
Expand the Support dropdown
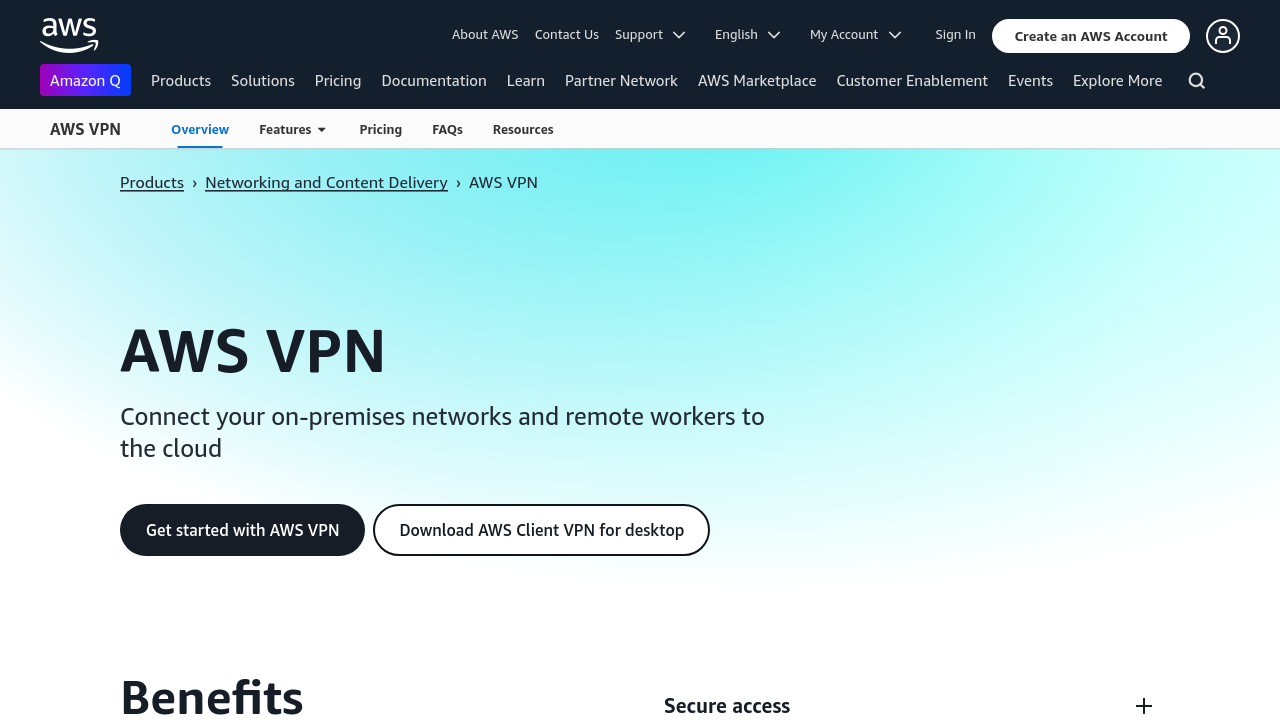click(x=650, y=35)
